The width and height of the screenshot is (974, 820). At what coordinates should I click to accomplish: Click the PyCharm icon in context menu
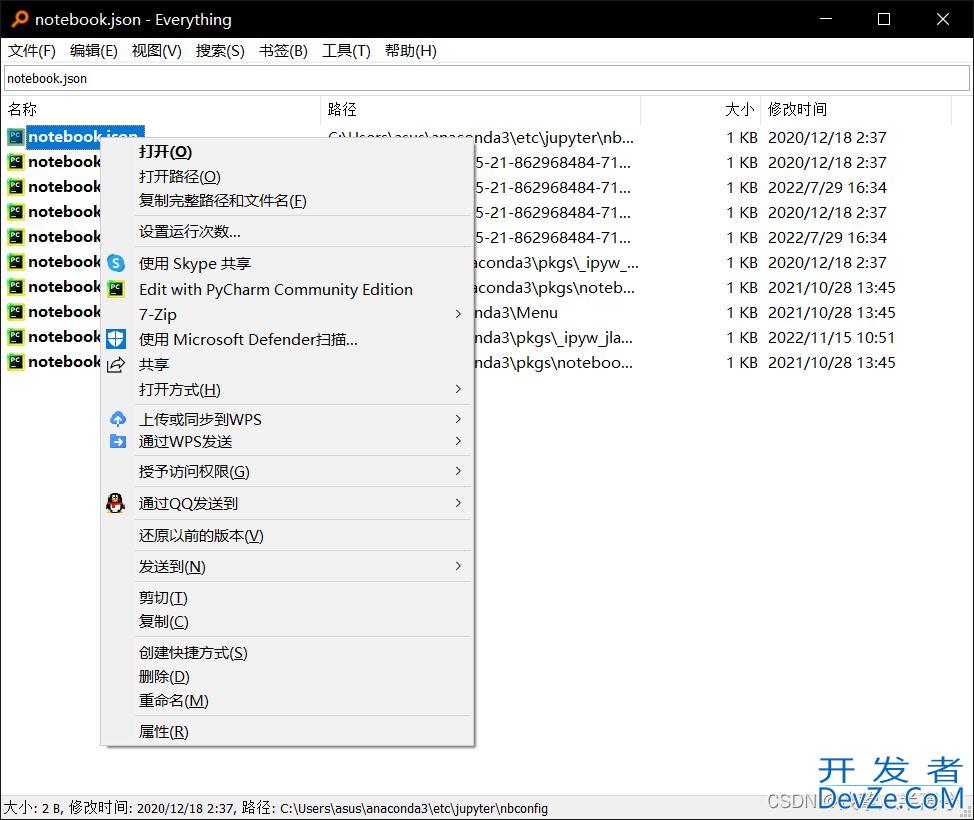[x=116, y=289]
